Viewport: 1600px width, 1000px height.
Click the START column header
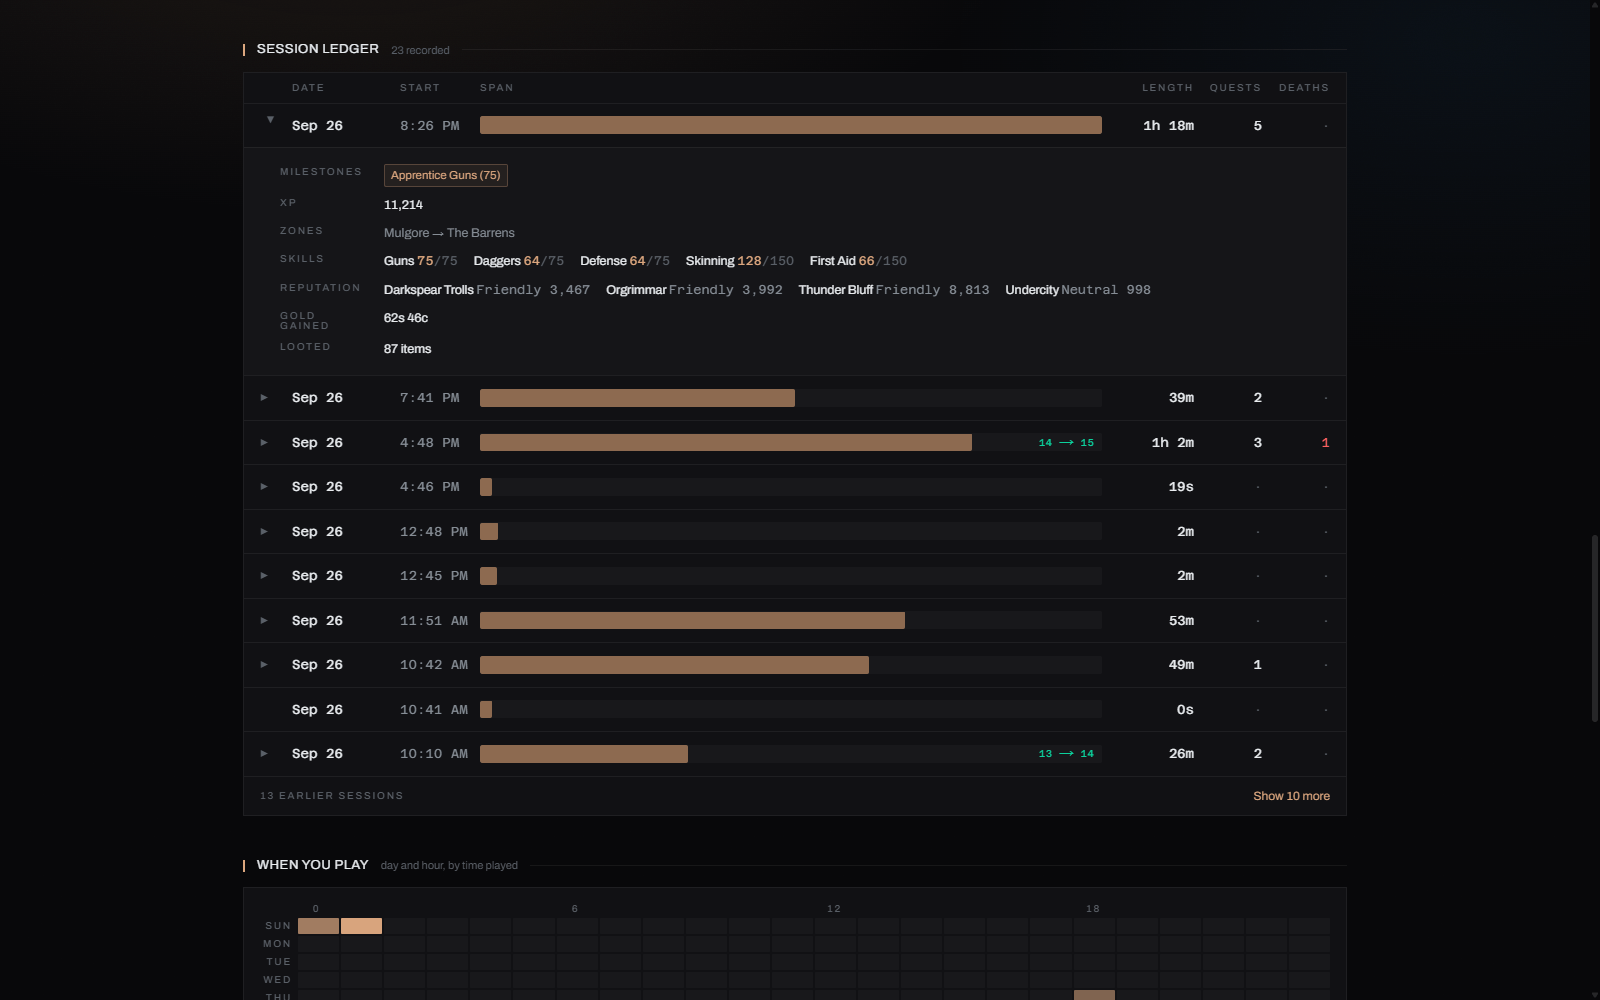[420, 88]
